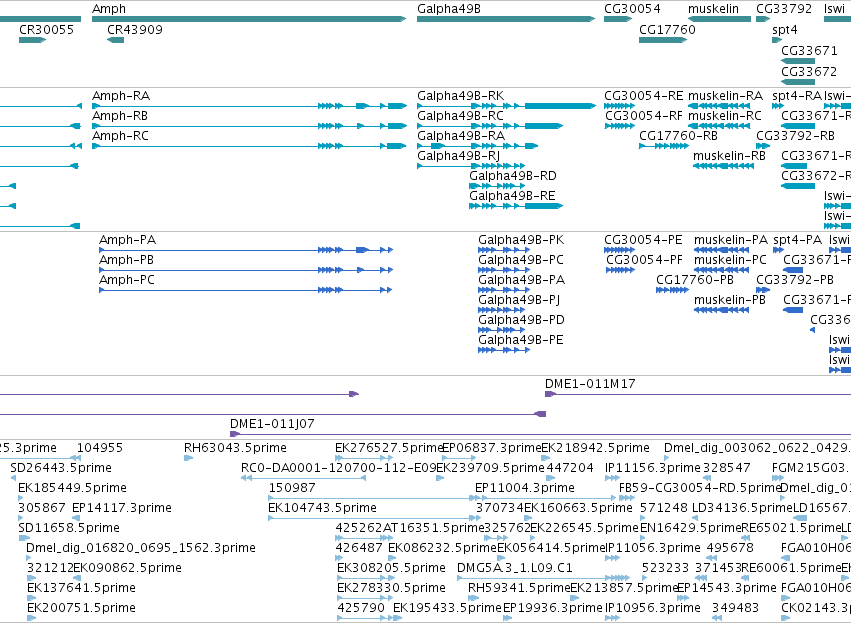Click the CG17760-PB protein label
The width and height of the screenshot is (851, 623).
(694, 280)
